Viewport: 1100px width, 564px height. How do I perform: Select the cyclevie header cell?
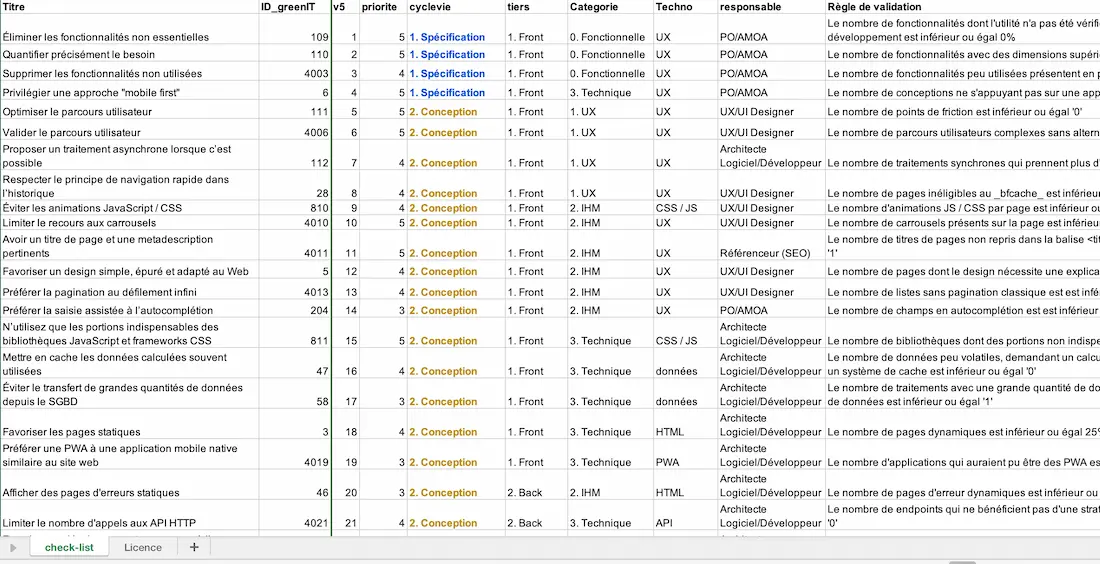pos(456,6)
